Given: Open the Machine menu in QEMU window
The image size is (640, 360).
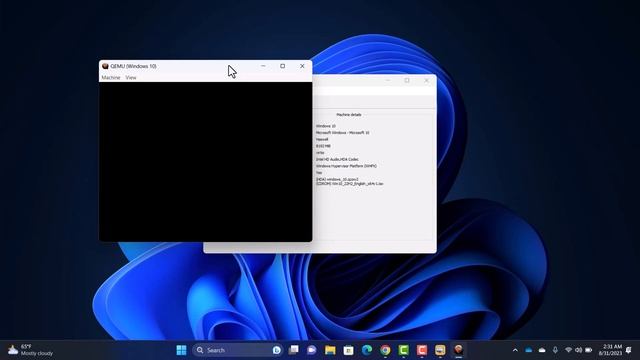Looking at the screenshot, I should click(x=111, y=78).
